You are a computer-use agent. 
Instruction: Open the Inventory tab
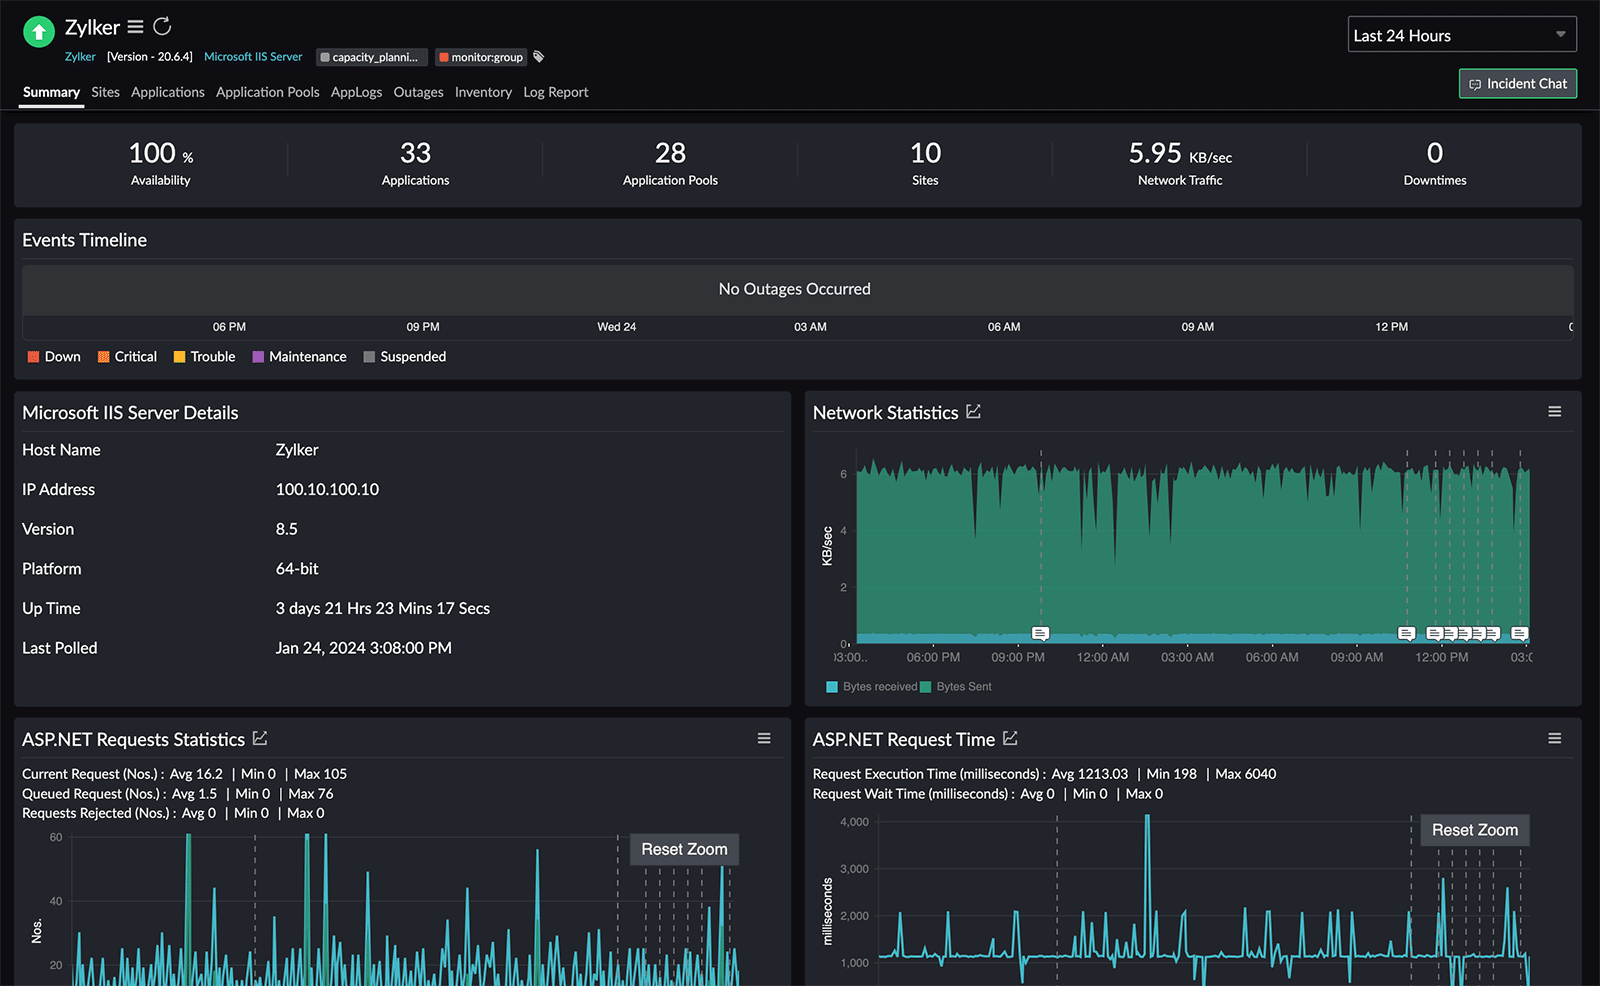(x=483, y=92)
